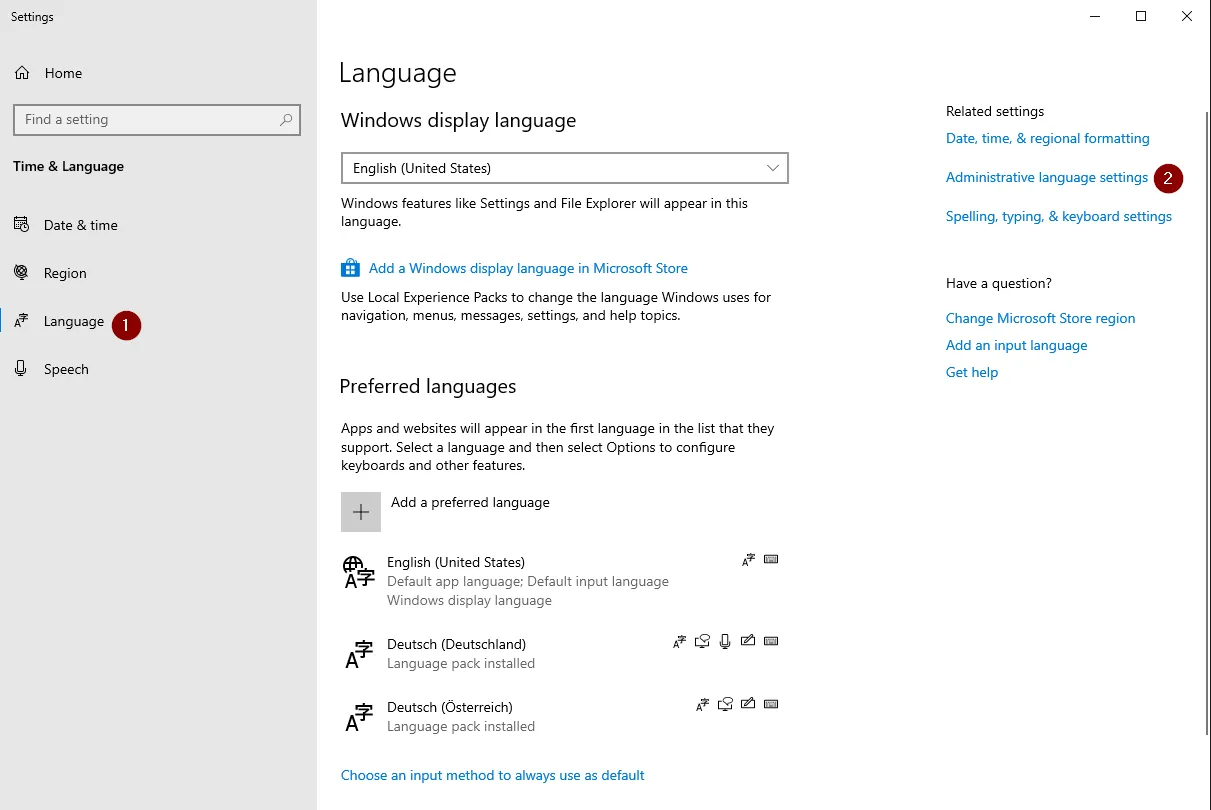Click Add a Windows display language link

pyautogui.click(x=528, y=268)
